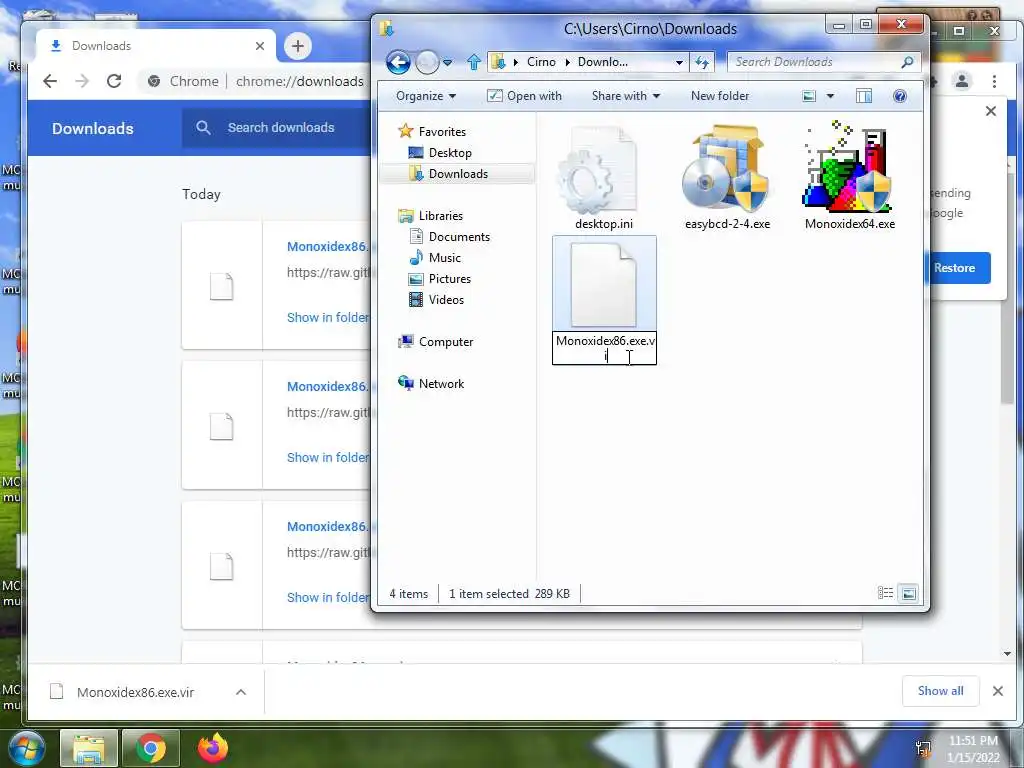Viewport: 1024px width, 768px height.
Task: Launch Firefox from taskbar
Action: [x=213, y=748]
